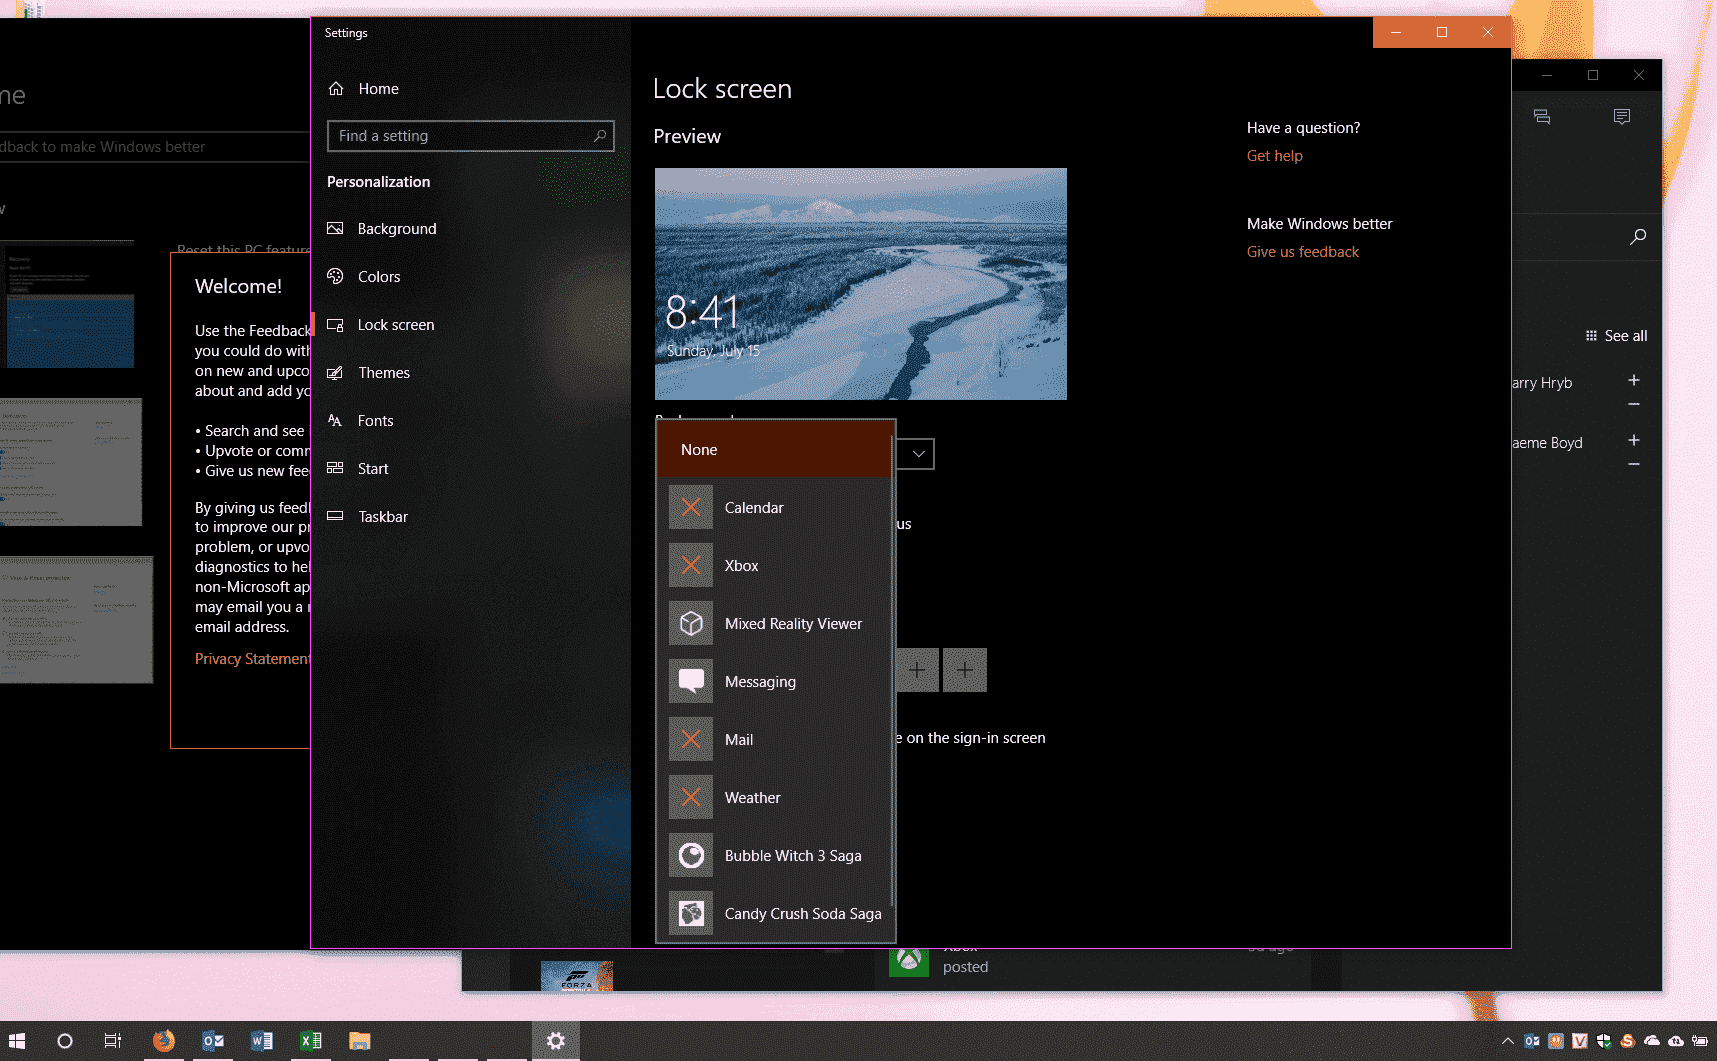The image size is (1717, 1061).
Task: Click the Home icon in Settings sidebar
Action: pos(336,89)
